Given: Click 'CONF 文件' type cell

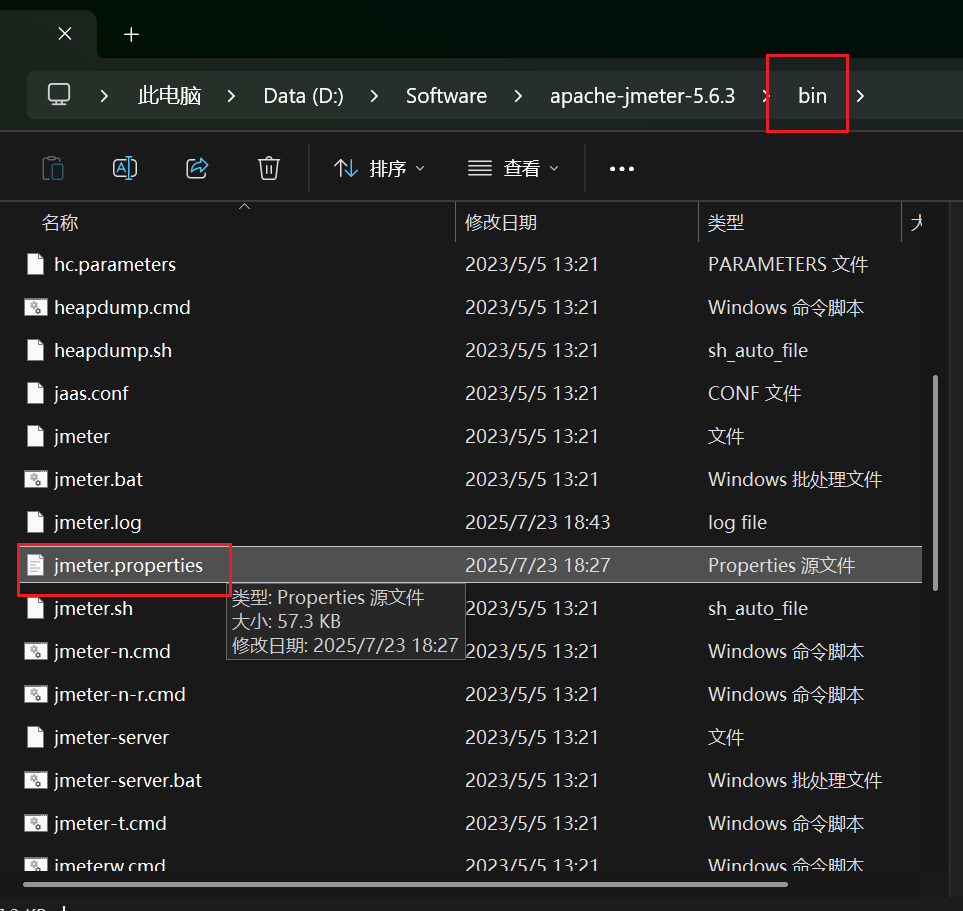Looking at the screenshot, I should pyautogui.click(x=754, y=393).
